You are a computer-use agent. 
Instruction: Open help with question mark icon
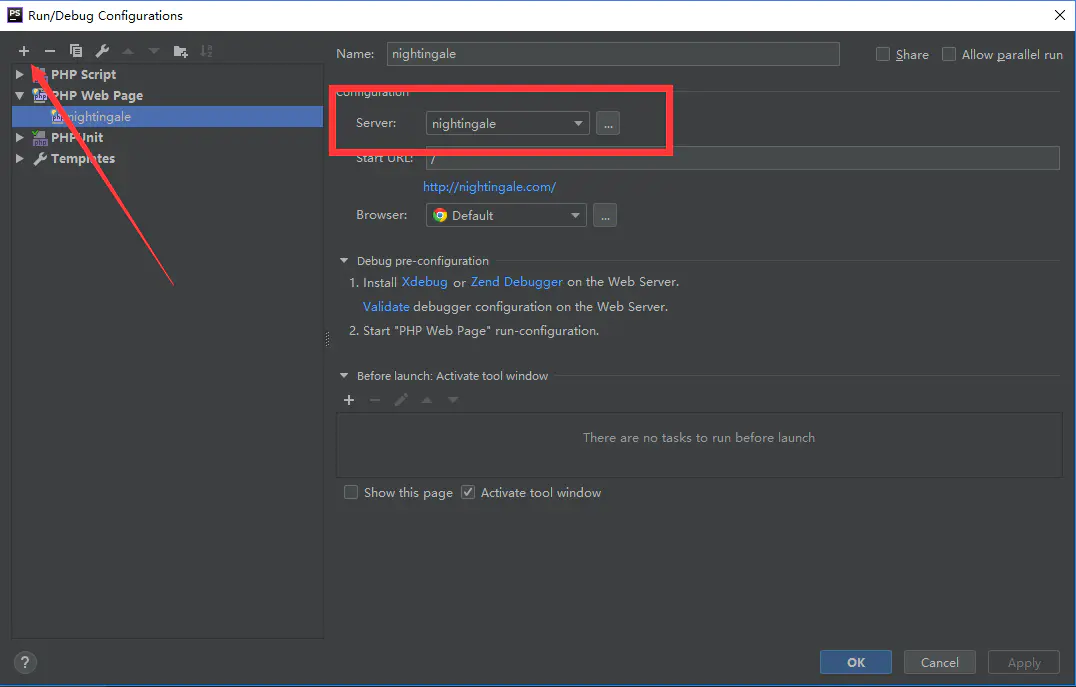click(25, 662)
